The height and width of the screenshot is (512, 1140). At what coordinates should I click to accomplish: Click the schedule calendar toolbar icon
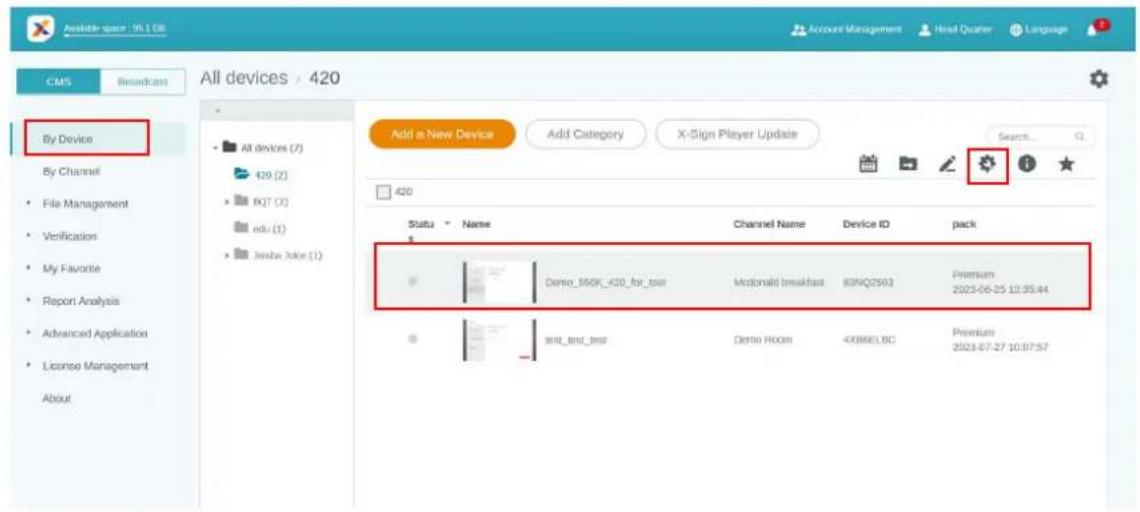(x=867, y=164)
